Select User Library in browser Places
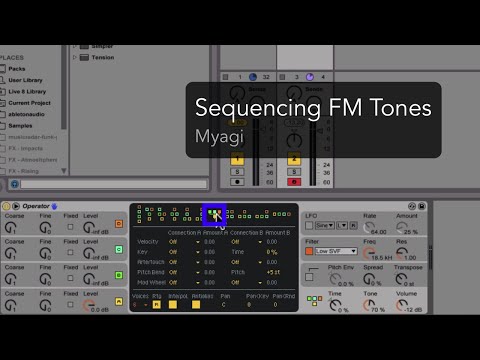This screenshot has width=480, height=360. (25, 80)
